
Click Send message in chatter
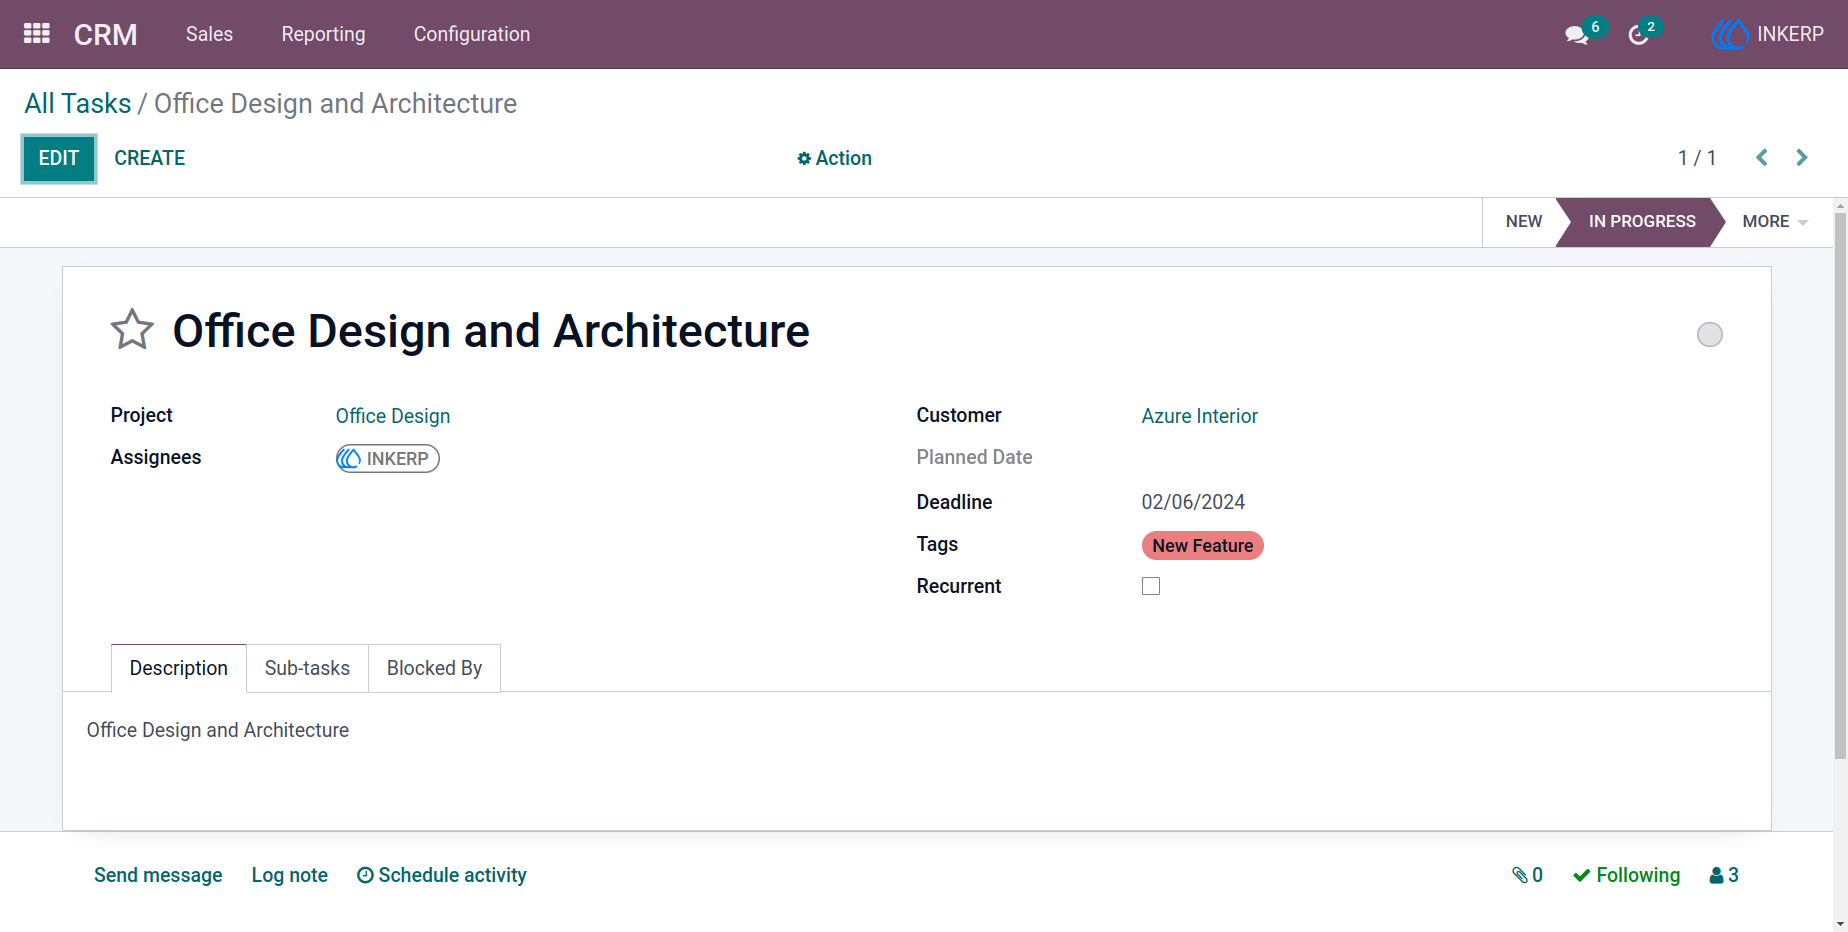point(158,875)
